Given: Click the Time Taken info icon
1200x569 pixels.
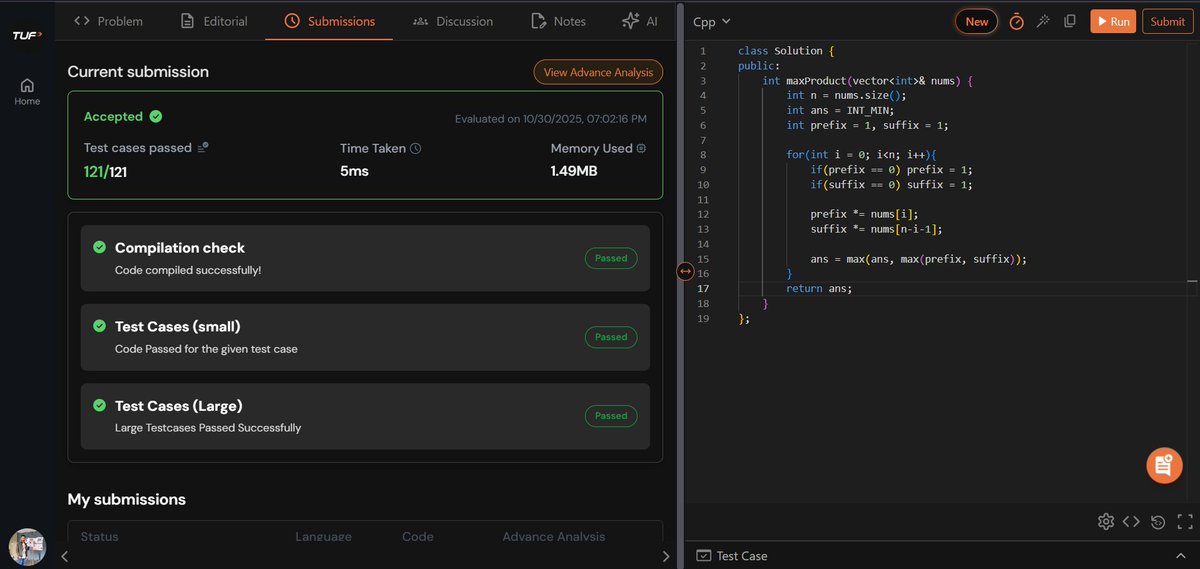Looking at the screenshot, I should pos(416,148).
